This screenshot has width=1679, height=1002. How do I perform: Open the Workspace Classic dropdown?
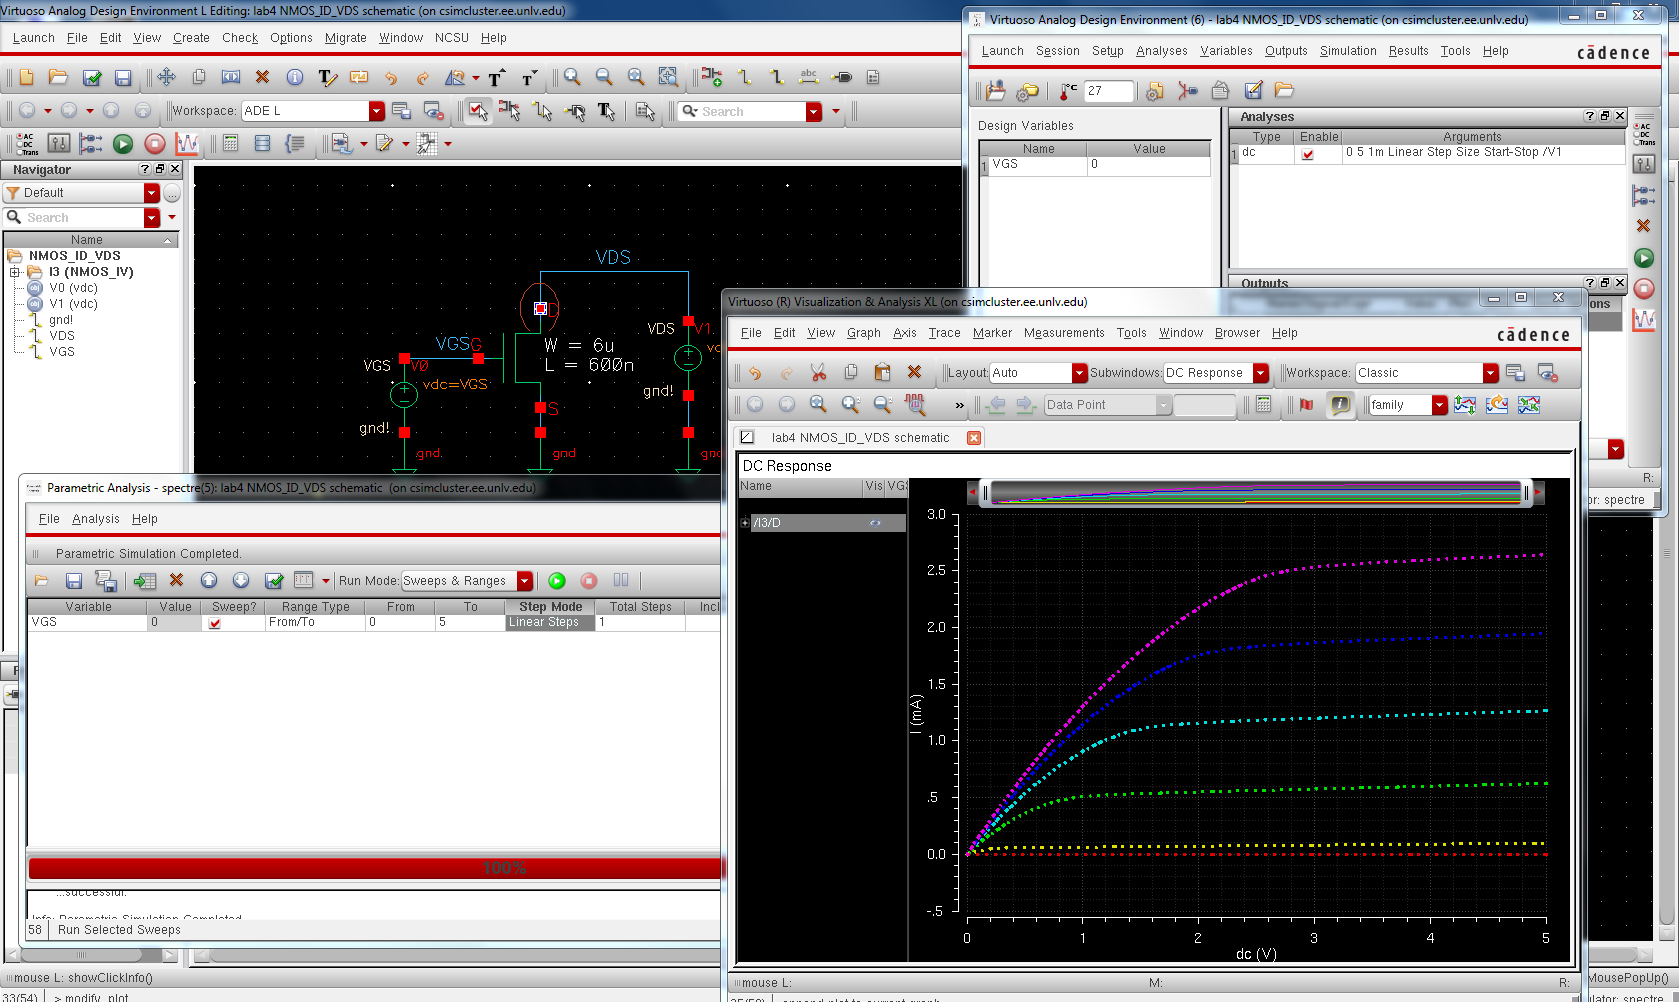1491,373
